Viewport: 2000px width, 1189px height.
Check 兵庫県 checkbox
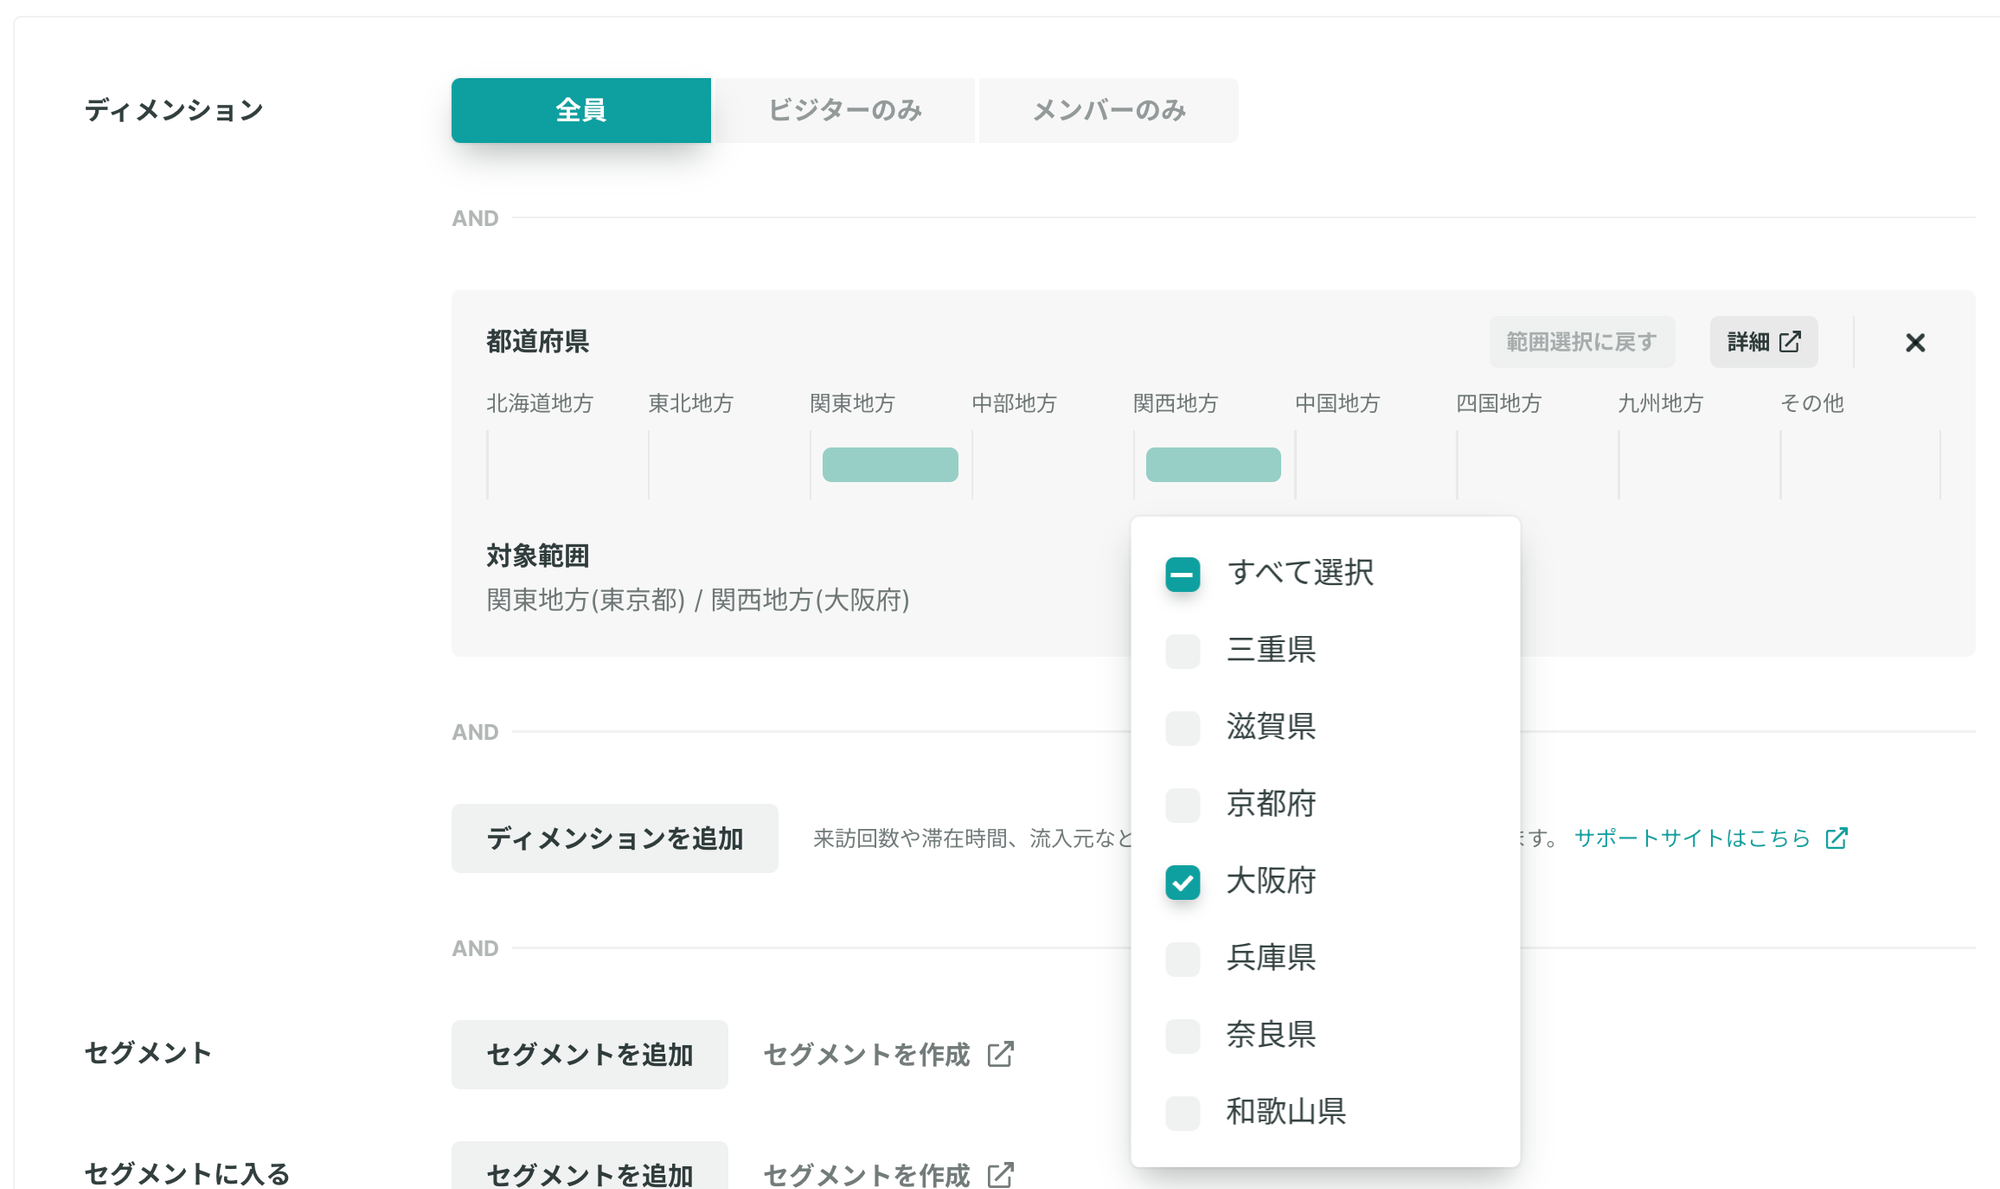coord(1183,959)
